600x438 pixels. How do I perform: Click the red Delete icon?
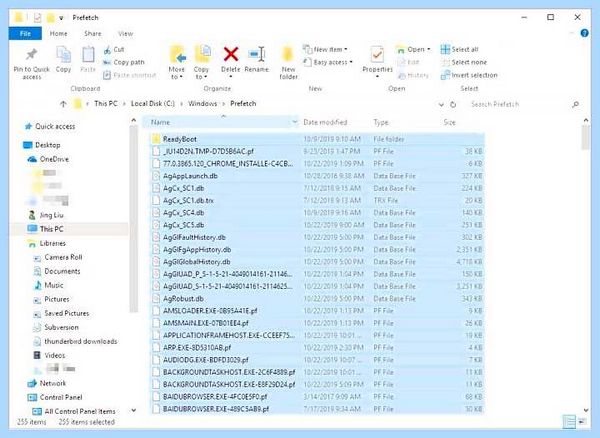coord(231,54)
